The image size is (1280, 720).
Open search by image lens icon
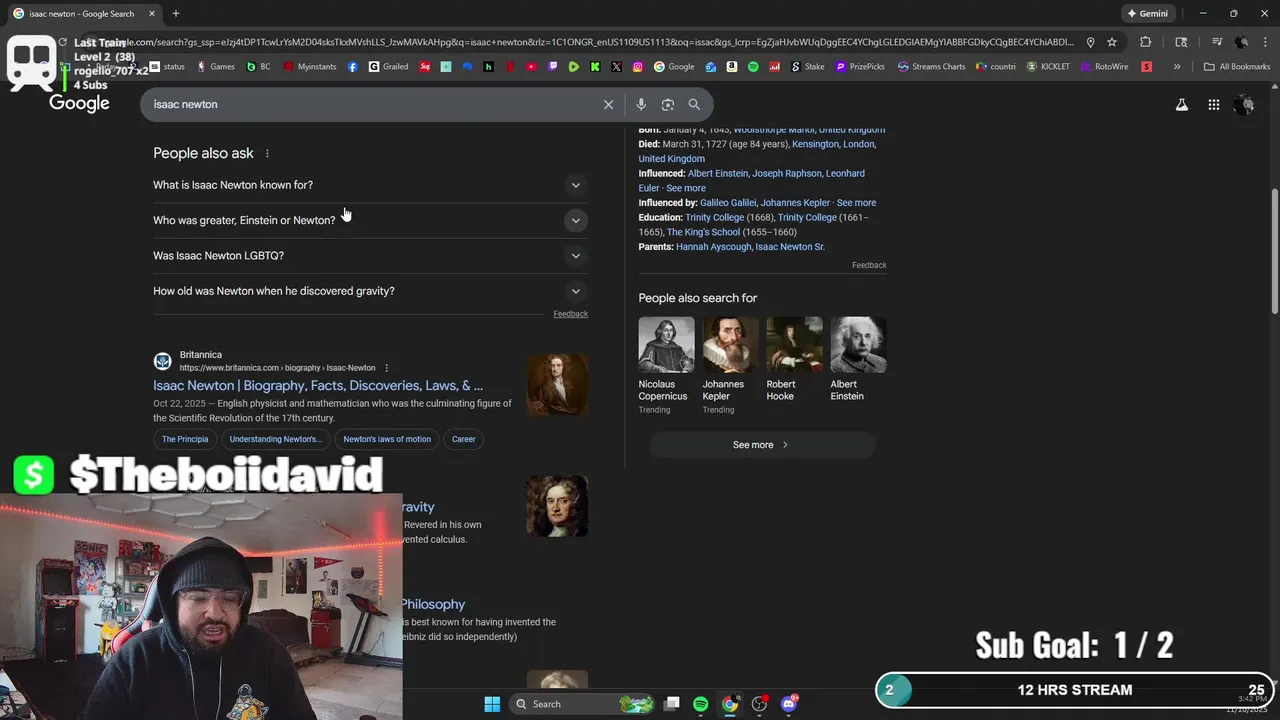[x=667, y=104]
